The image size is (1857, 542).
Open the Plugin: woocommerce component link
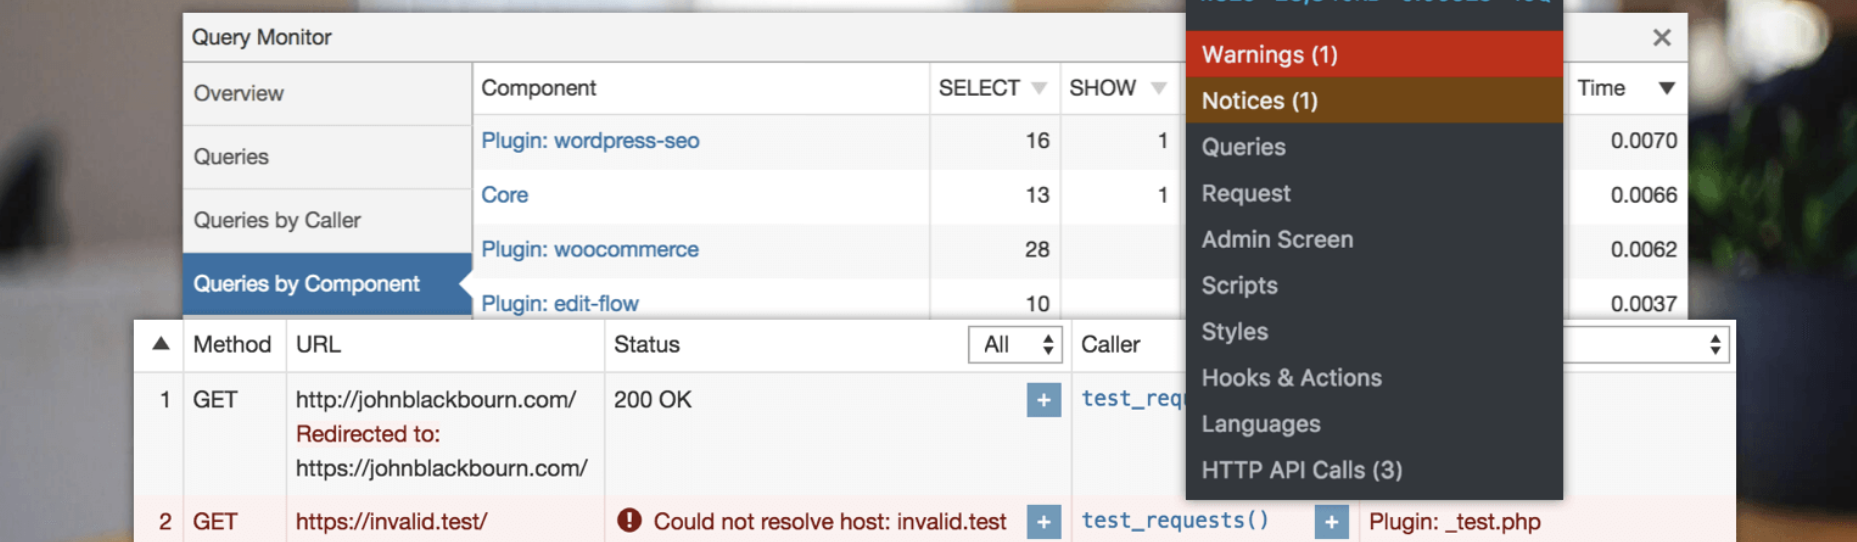click(x=590, y=249)
